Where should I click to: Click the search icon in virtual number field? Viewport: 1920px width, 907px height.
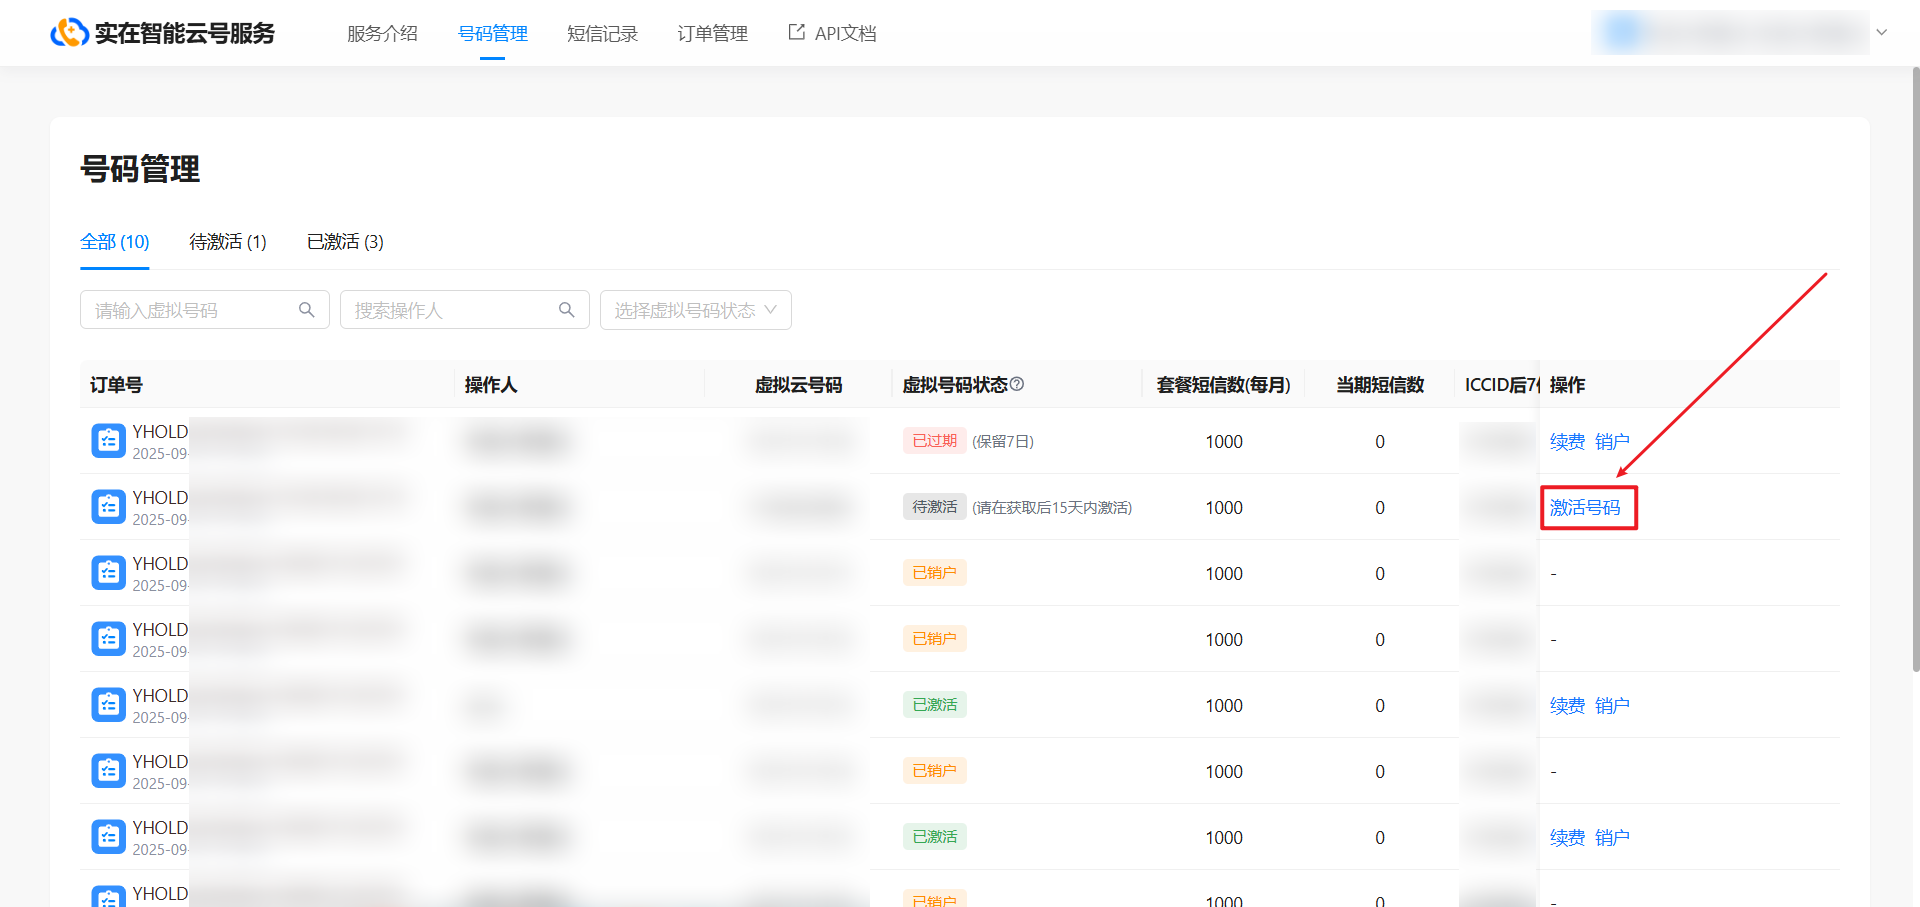[x=307, y=310]
